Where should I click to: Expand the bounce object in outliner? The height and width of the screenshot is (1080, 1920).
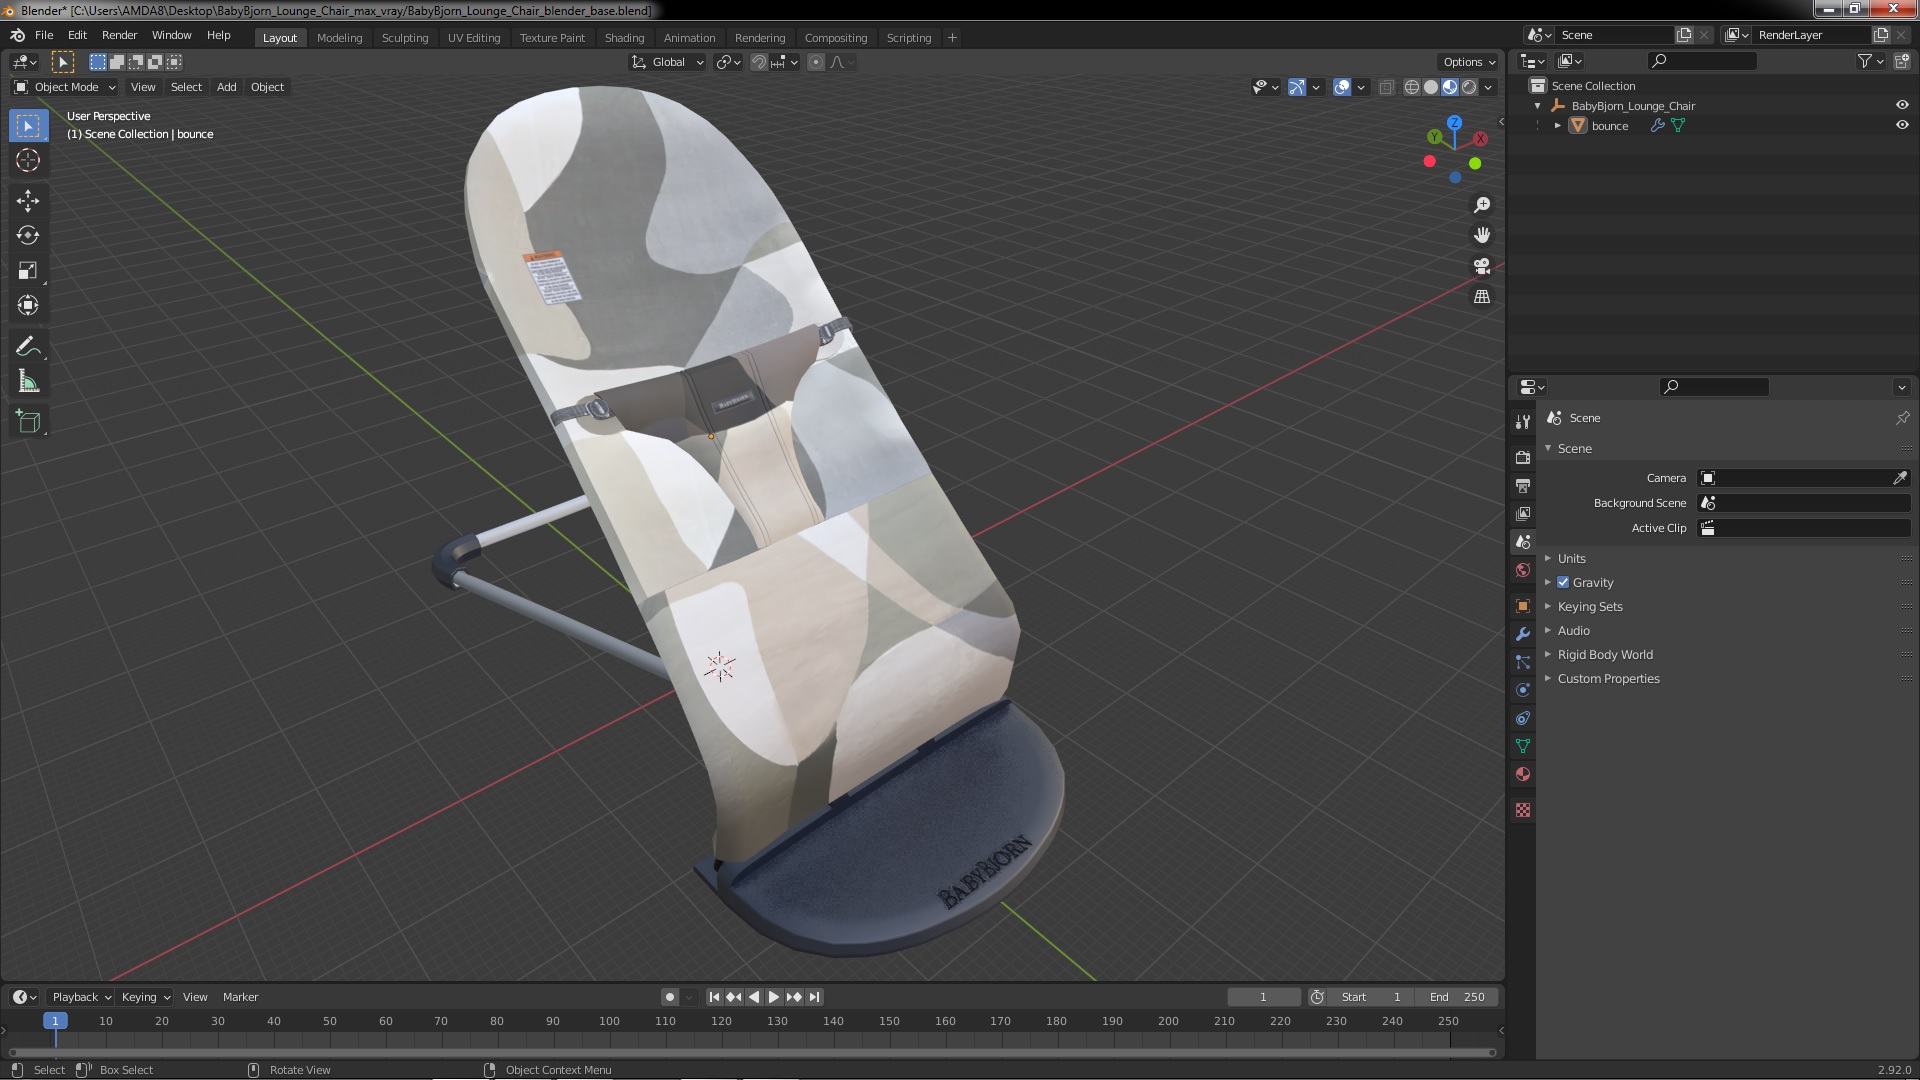click(x=1558, y=125)
